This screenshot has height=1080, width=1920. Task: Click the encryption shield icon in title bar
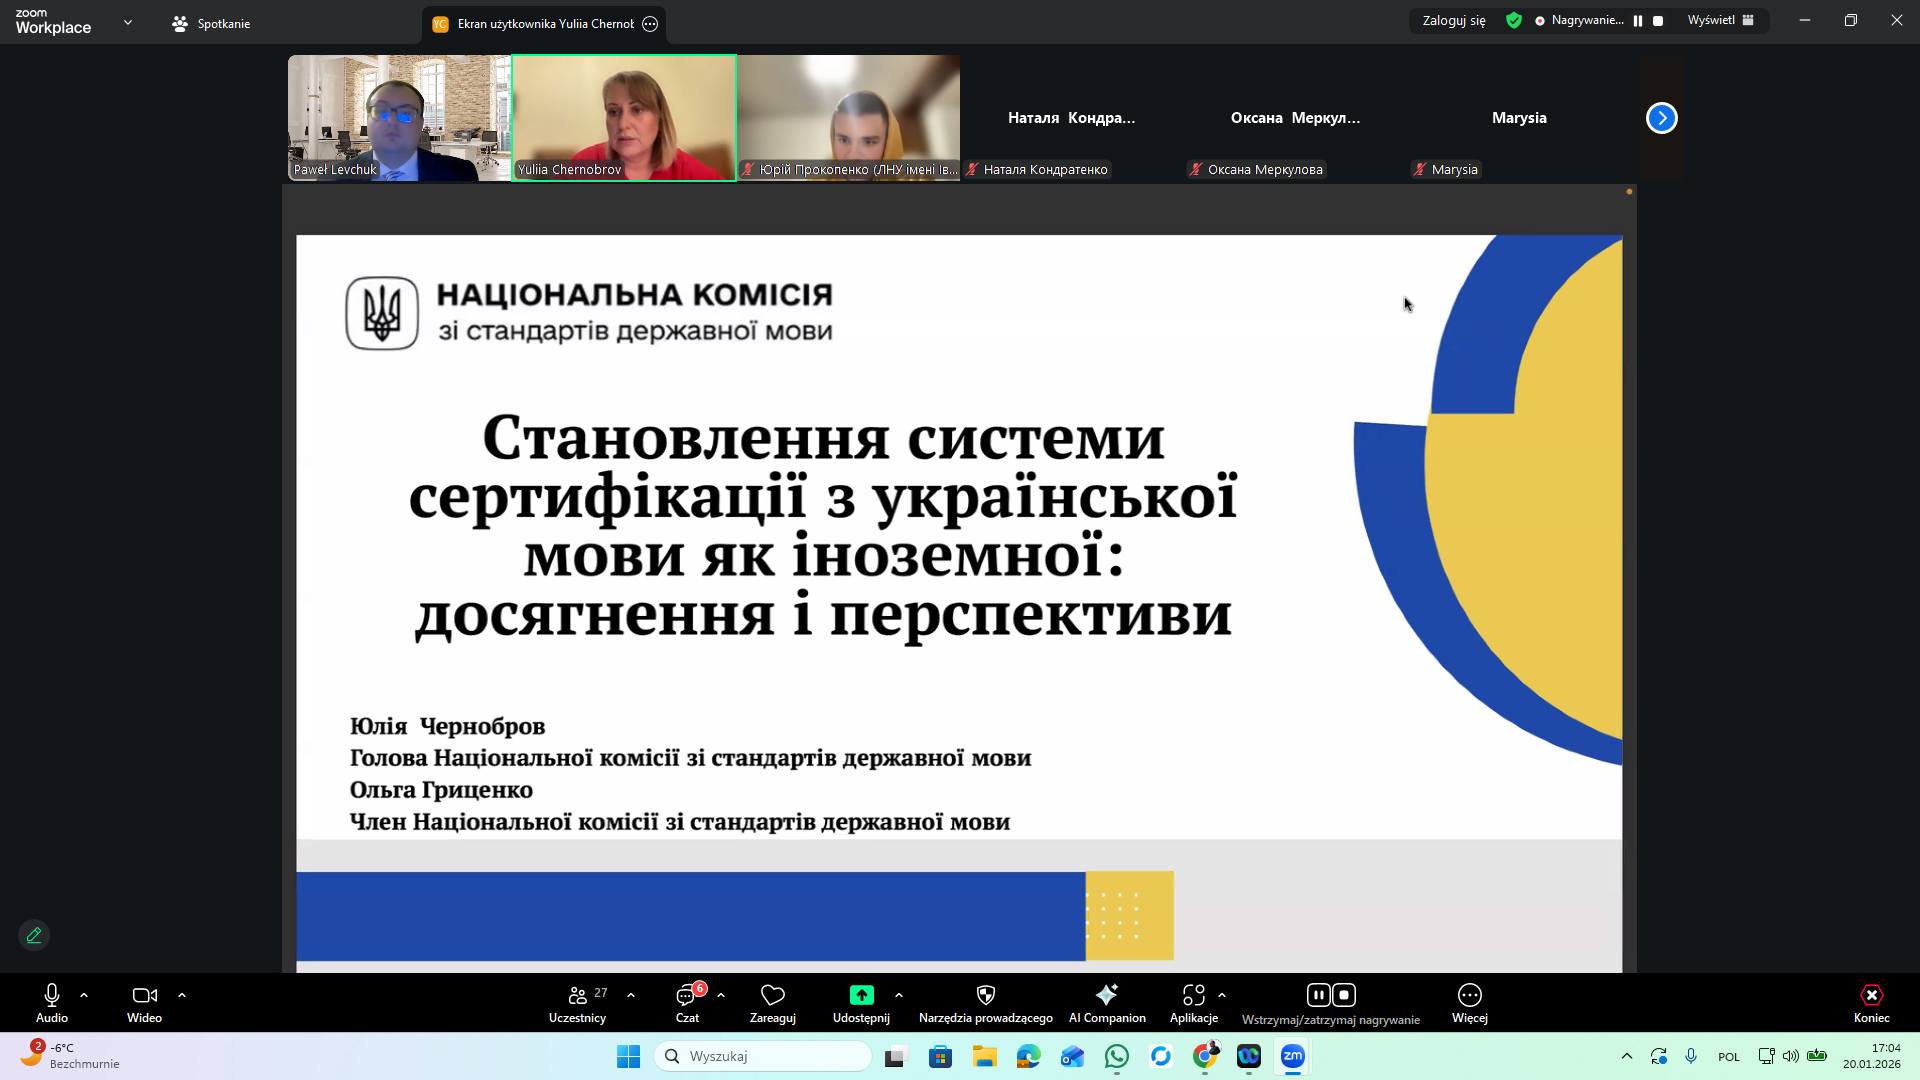(1514, 20)
